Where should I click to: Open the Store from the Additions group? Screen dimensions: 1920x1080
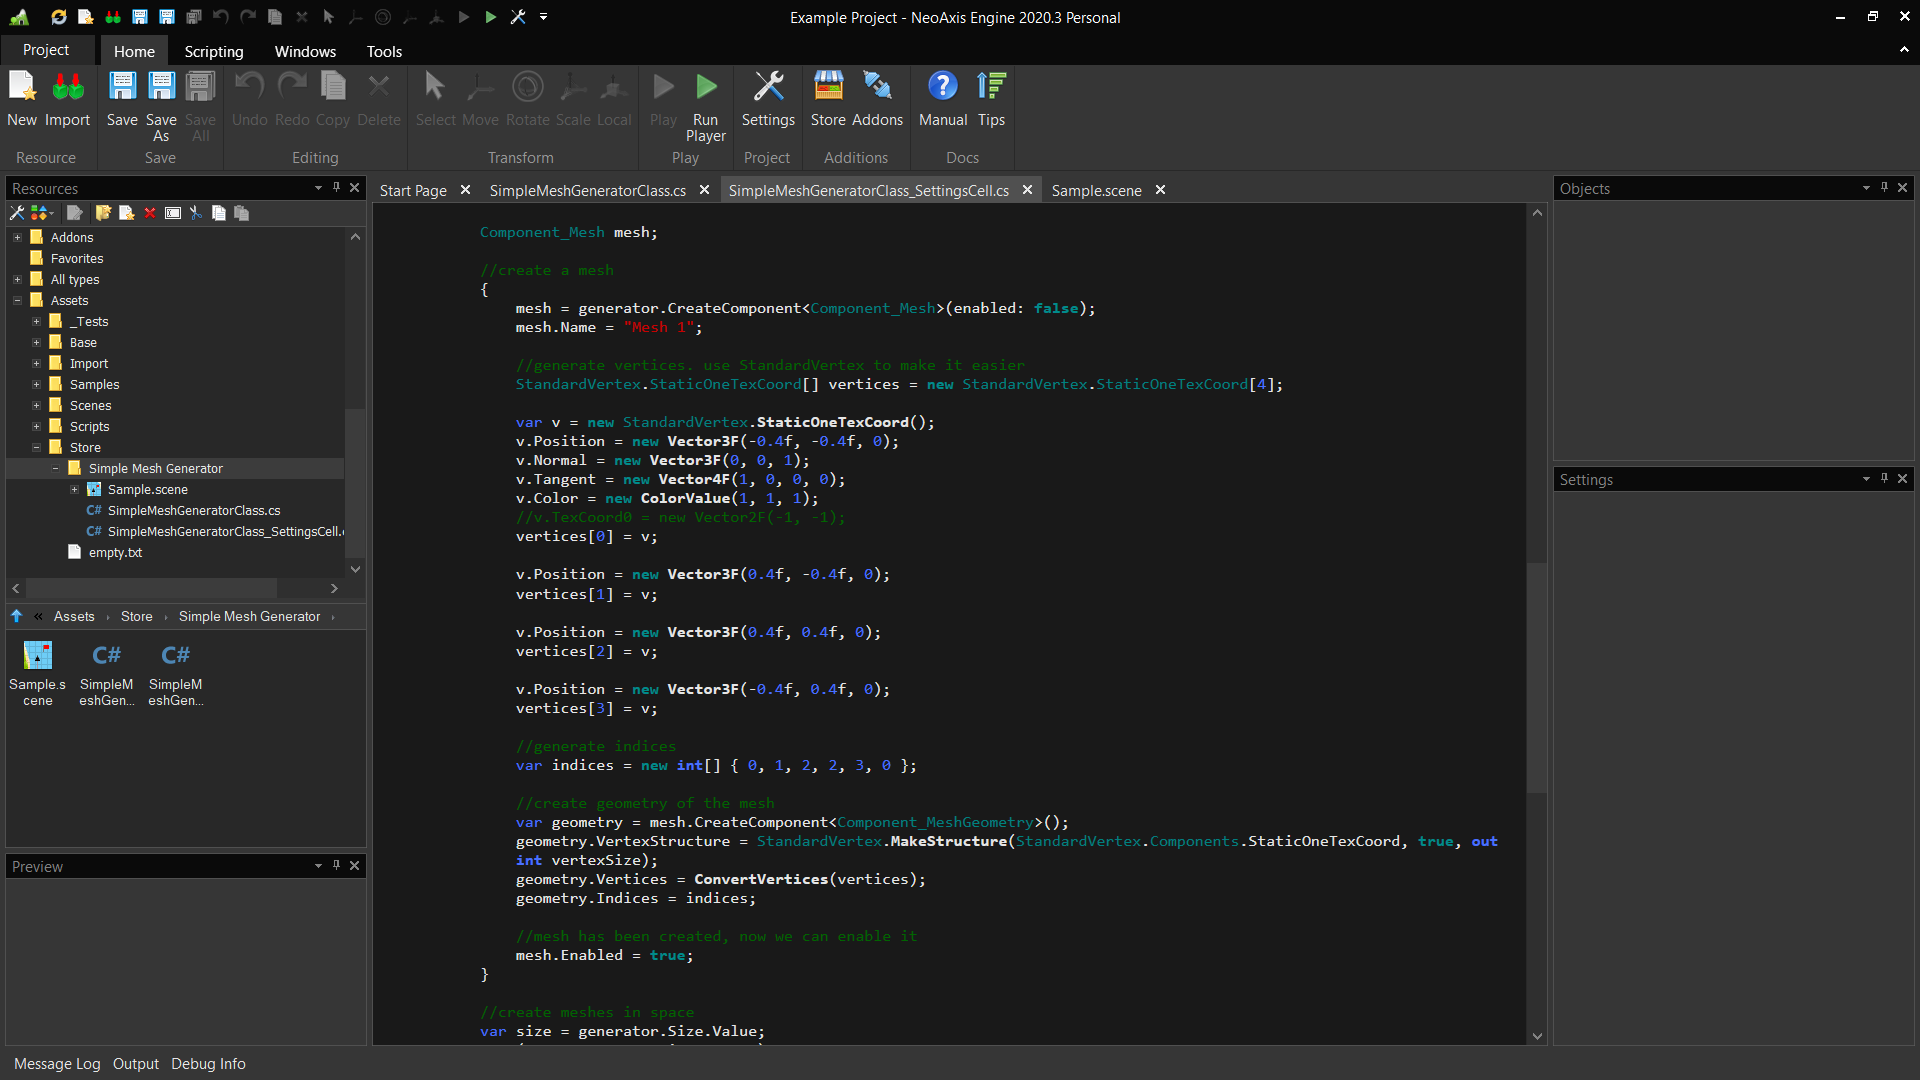[x=828, y=95]
